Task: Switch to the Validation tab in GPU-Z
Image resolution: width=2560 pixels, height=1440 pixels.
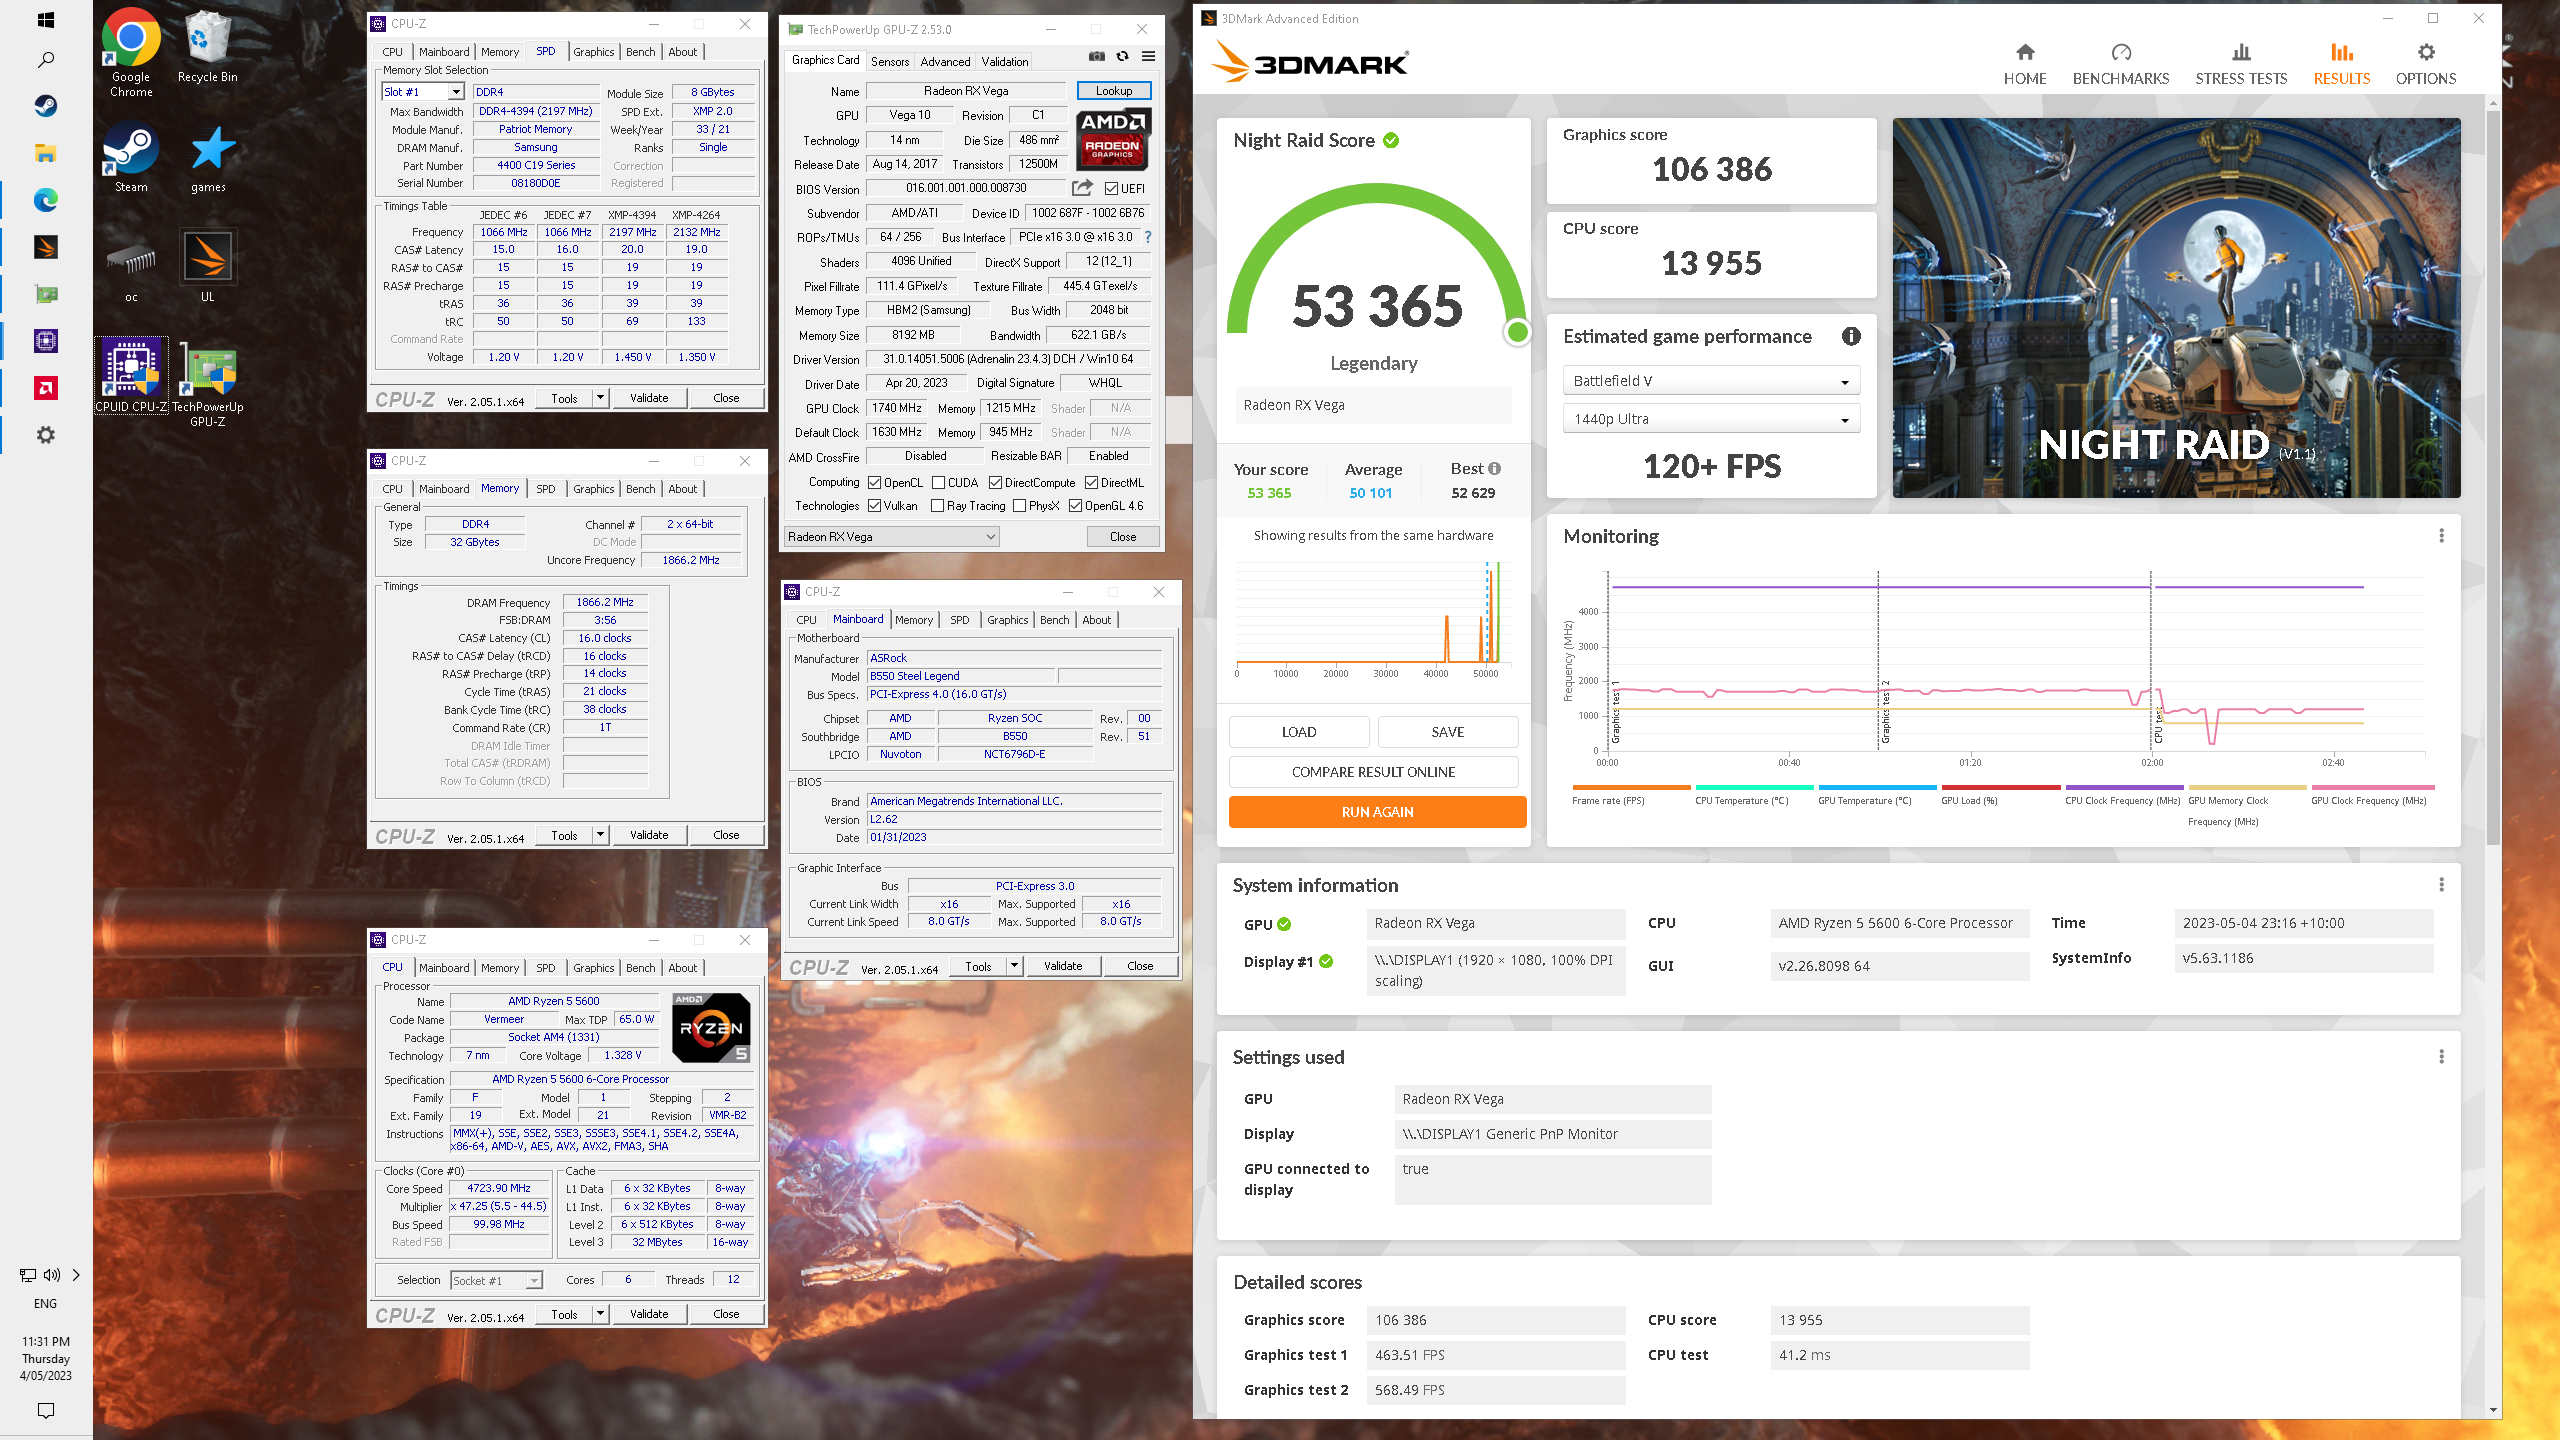Action: tap(1005, 62)
